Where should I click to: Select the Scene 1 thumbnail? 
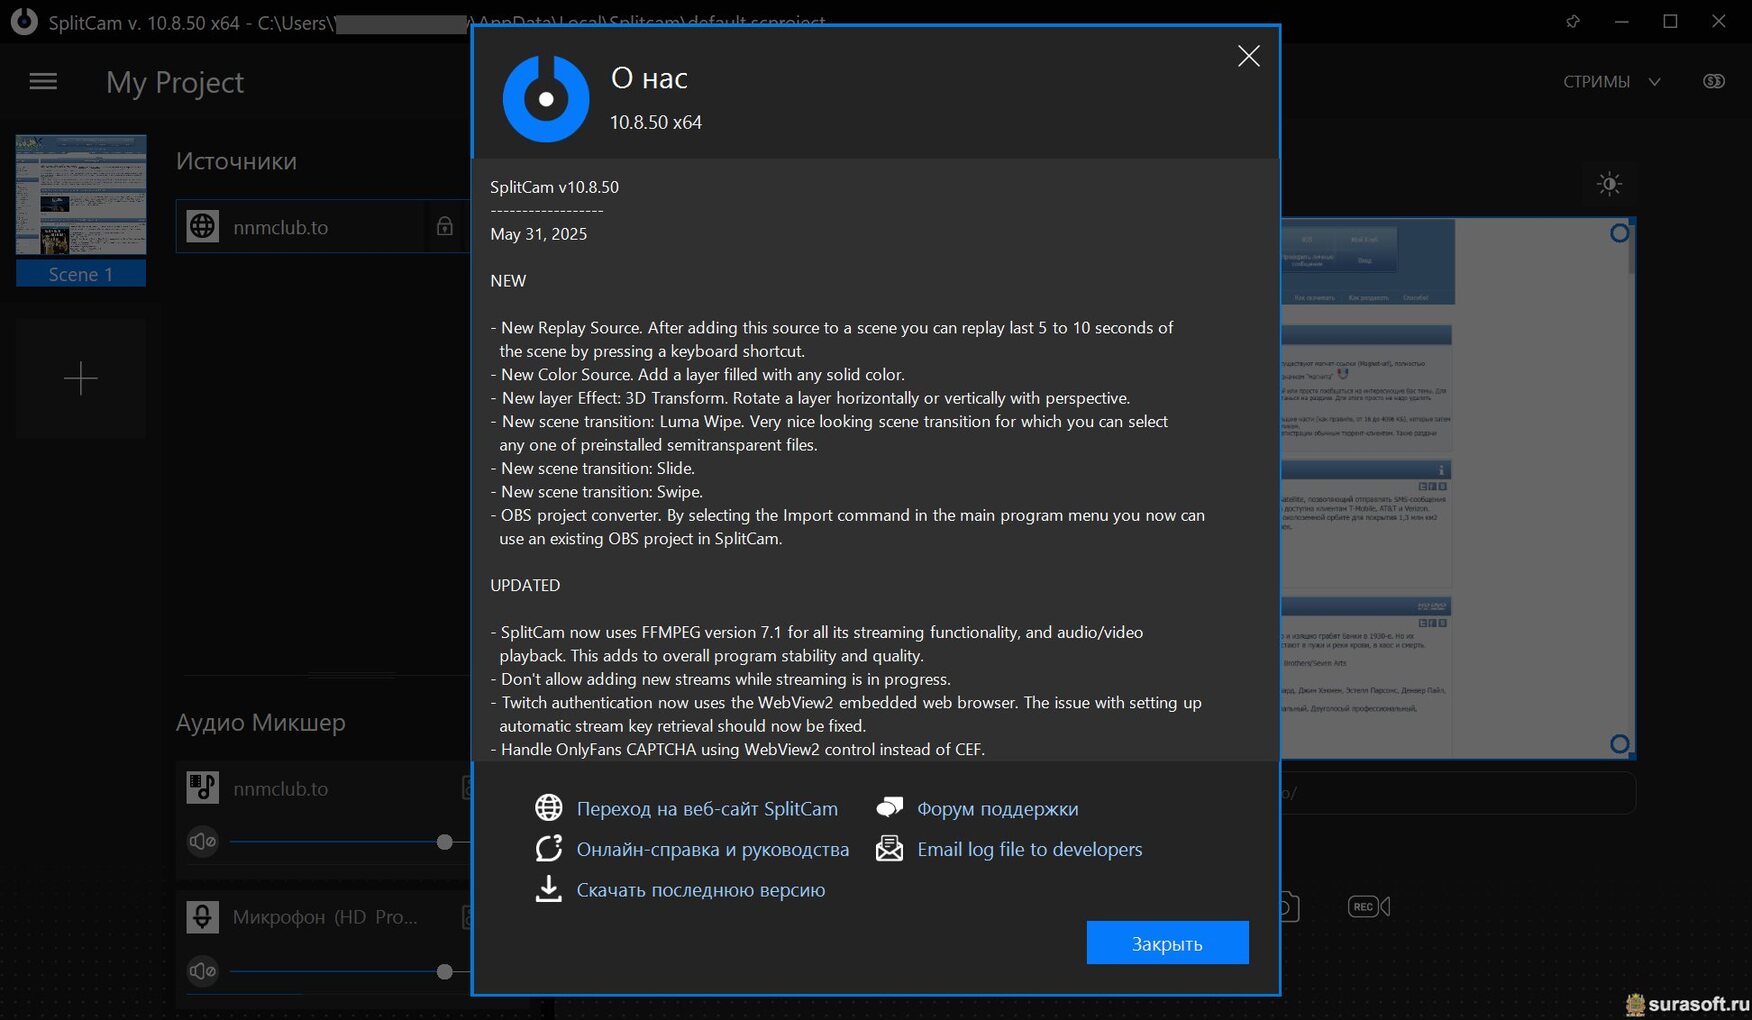(81, 210)
